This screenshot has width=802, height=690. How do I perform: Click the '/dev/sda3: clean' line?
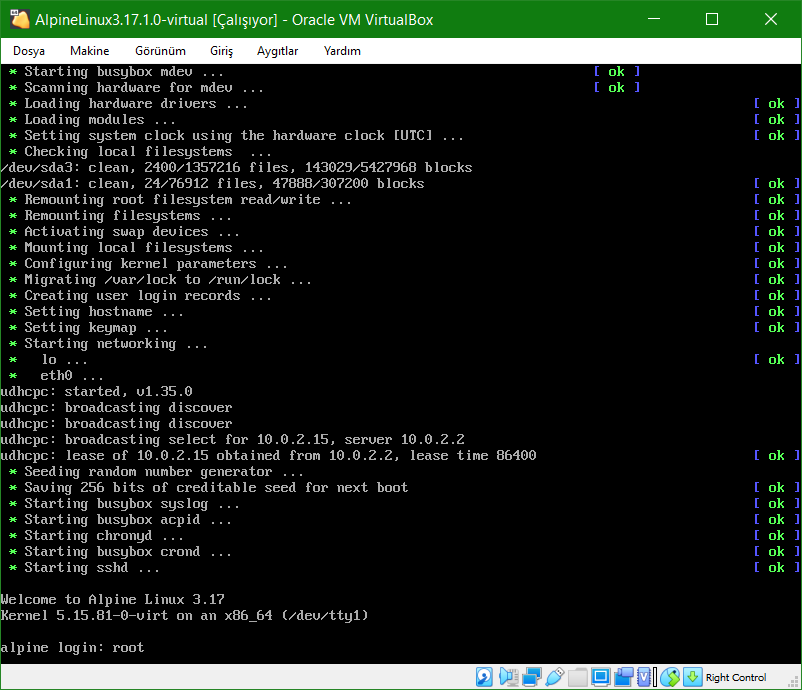236,168
